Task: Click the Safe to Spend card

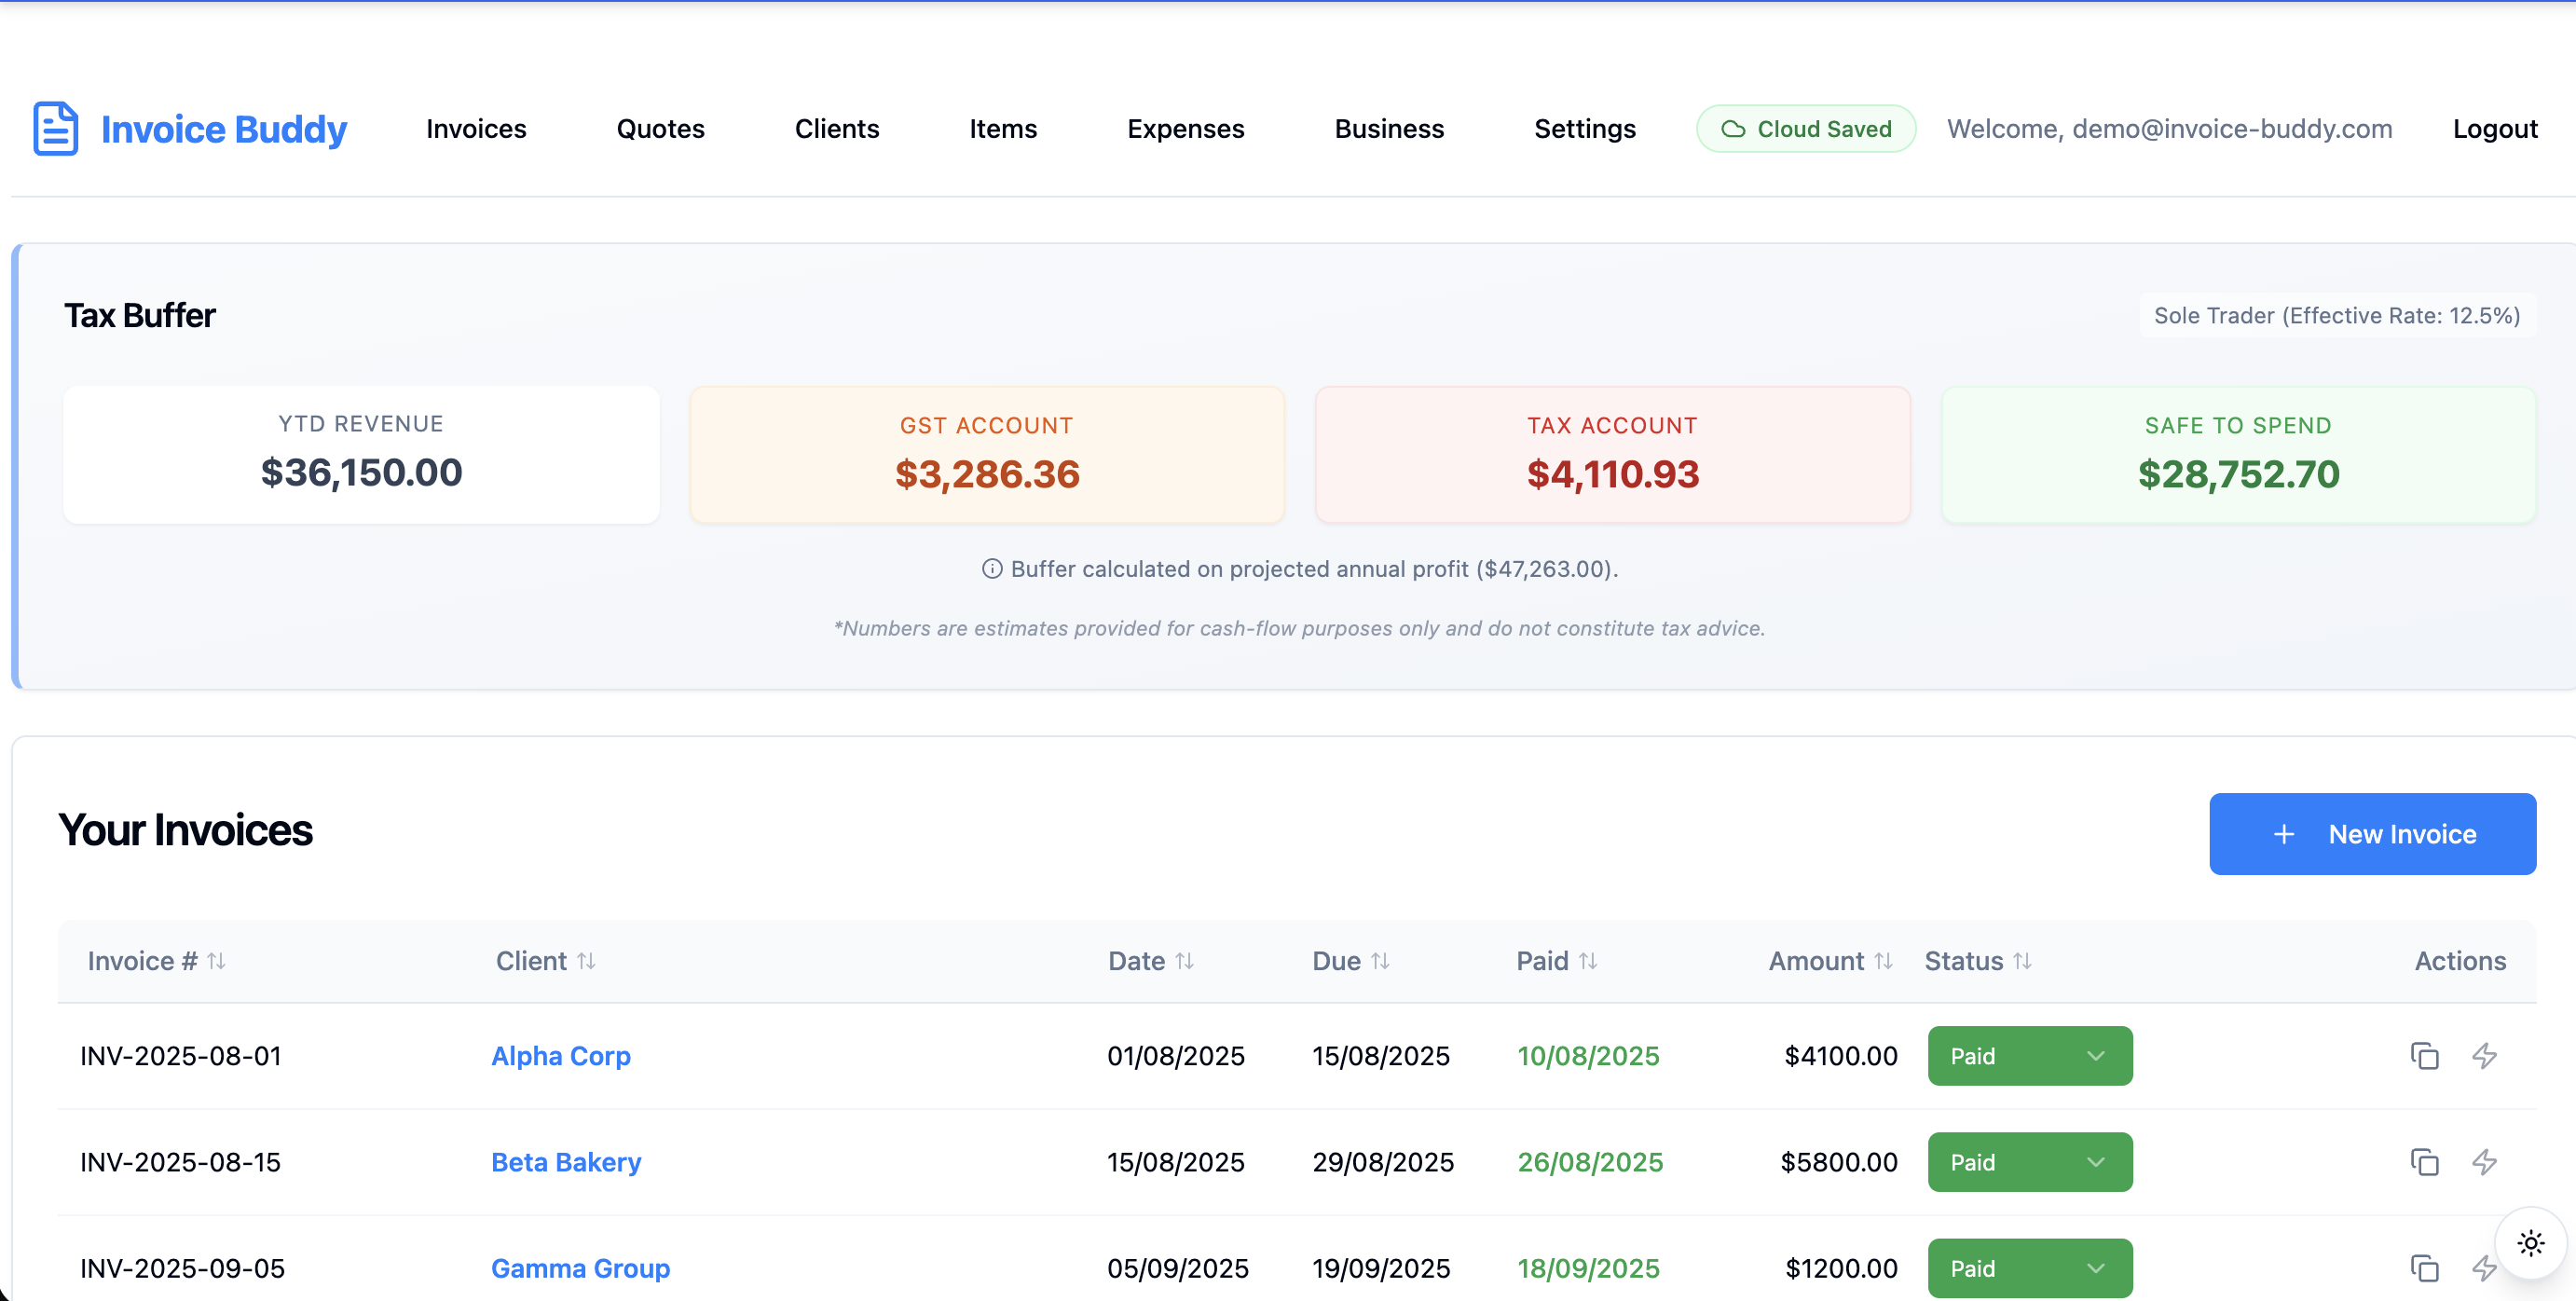Action: [2238, 454]
